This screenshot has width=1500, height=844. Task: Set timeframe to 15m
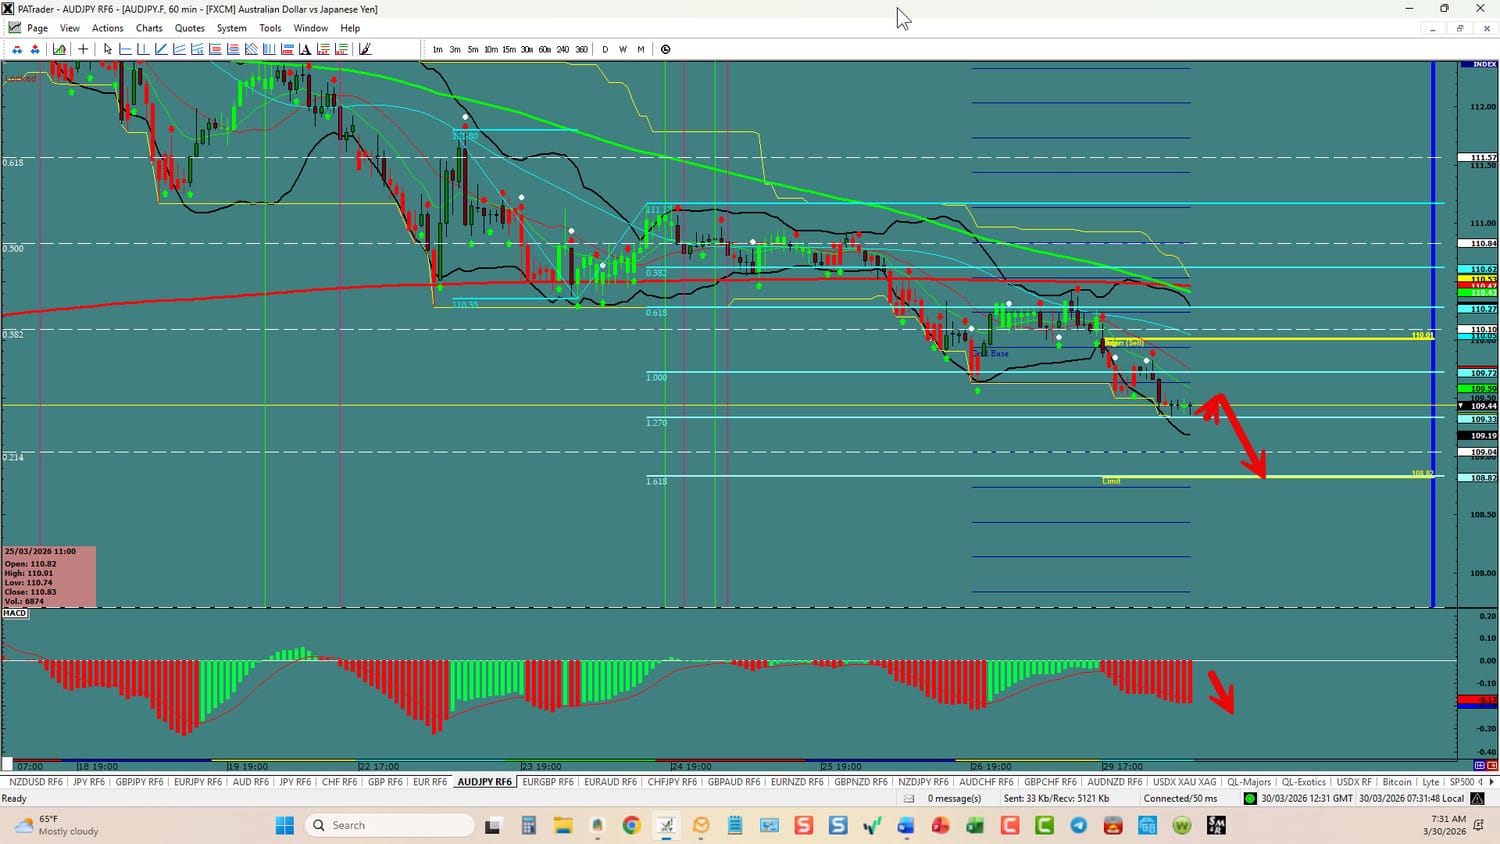click(508, 49)
